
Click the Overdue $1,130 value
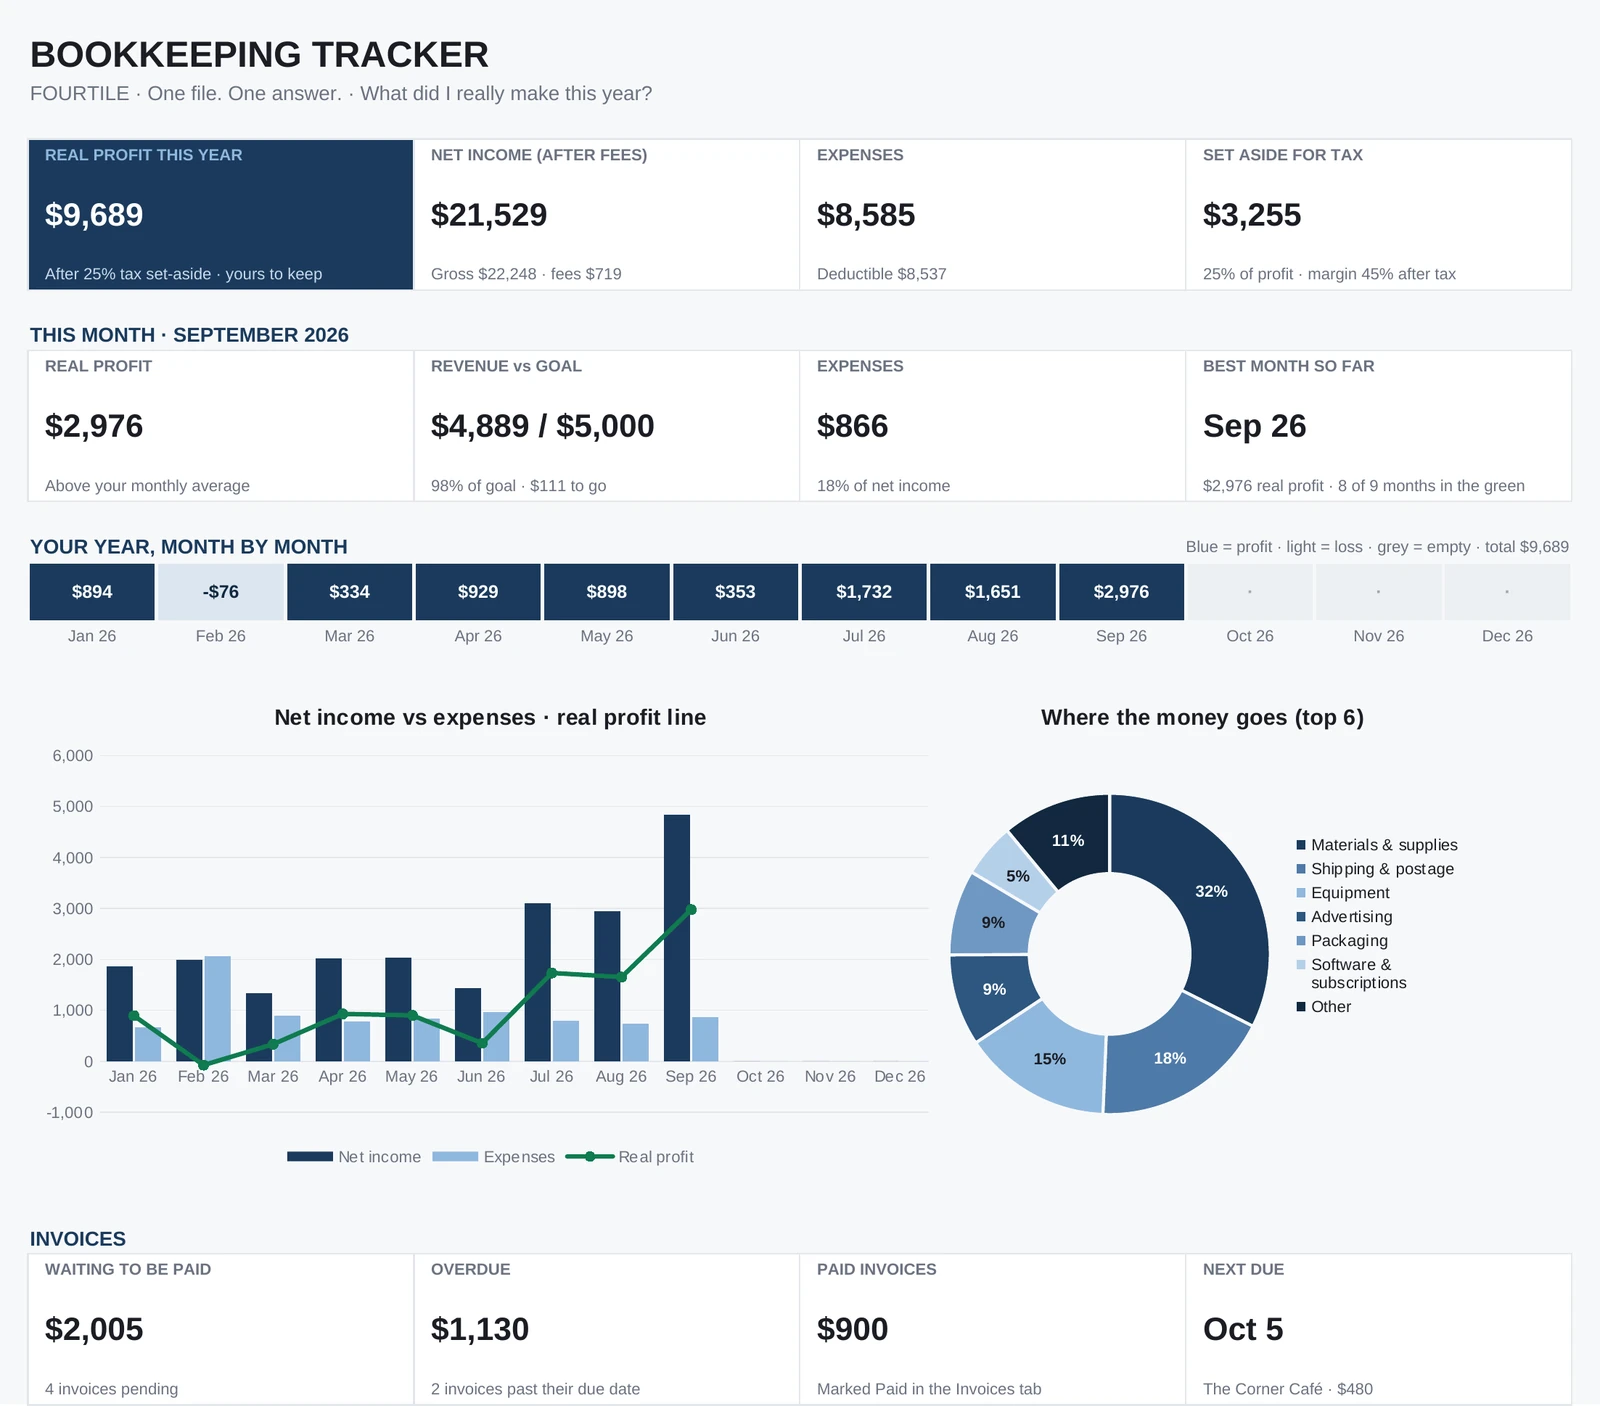tap(480, 1330)
